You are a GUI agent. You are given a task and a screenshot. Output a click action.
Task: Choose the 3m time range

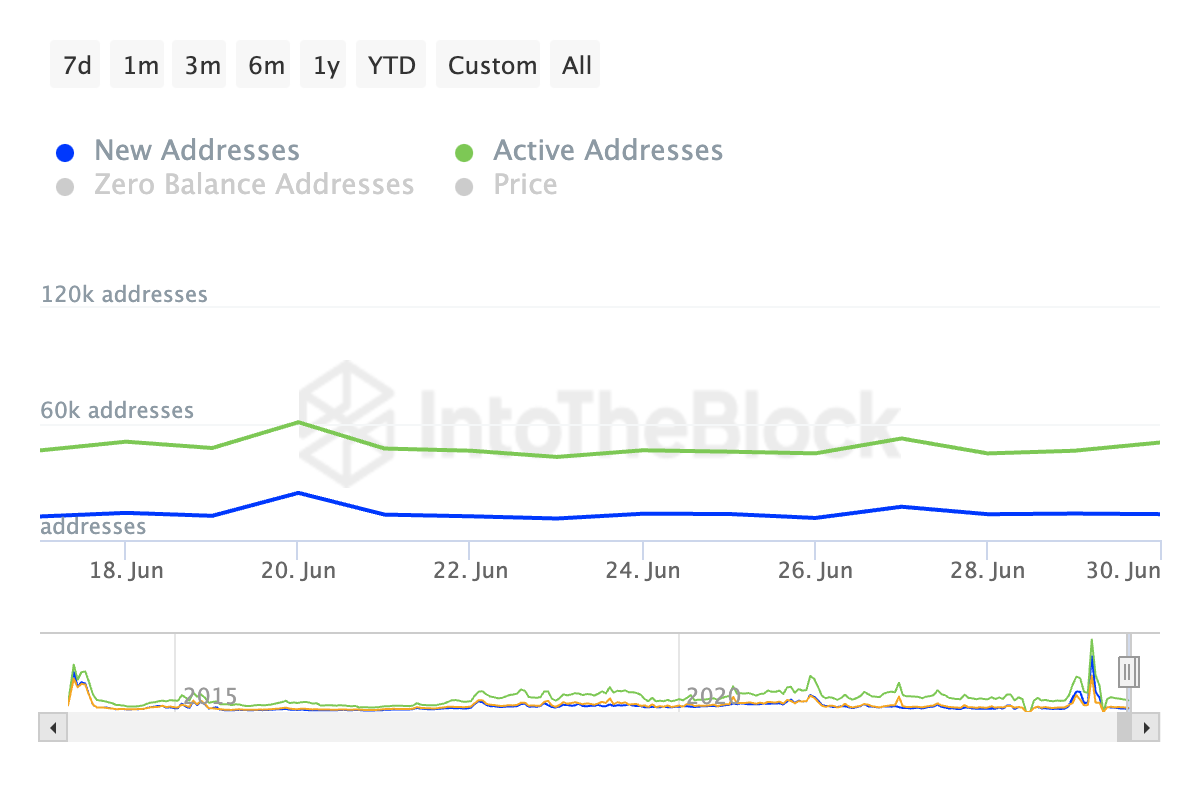click(x=202, y=66)
